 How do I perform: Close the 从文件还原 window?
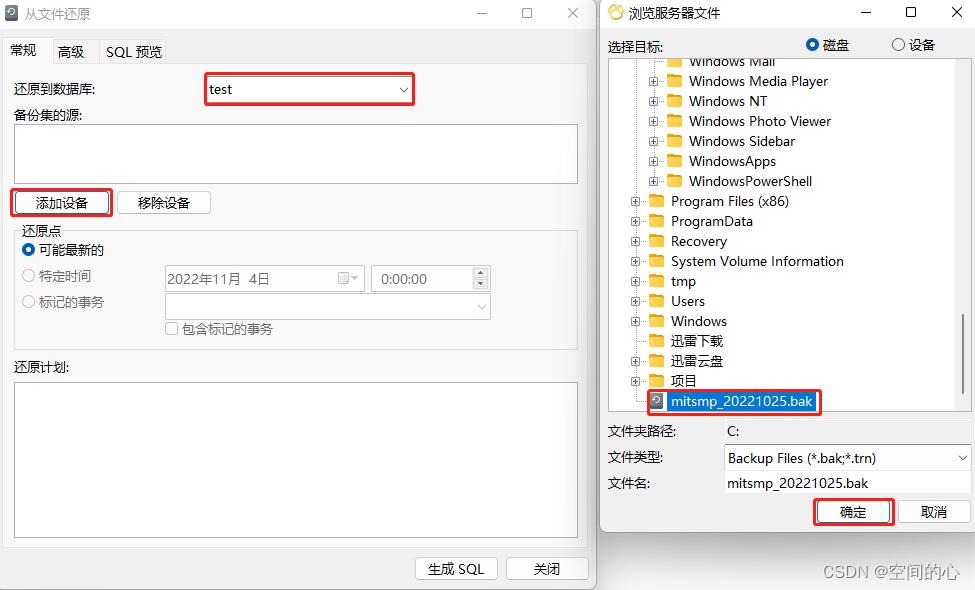[x=573, y=13]
